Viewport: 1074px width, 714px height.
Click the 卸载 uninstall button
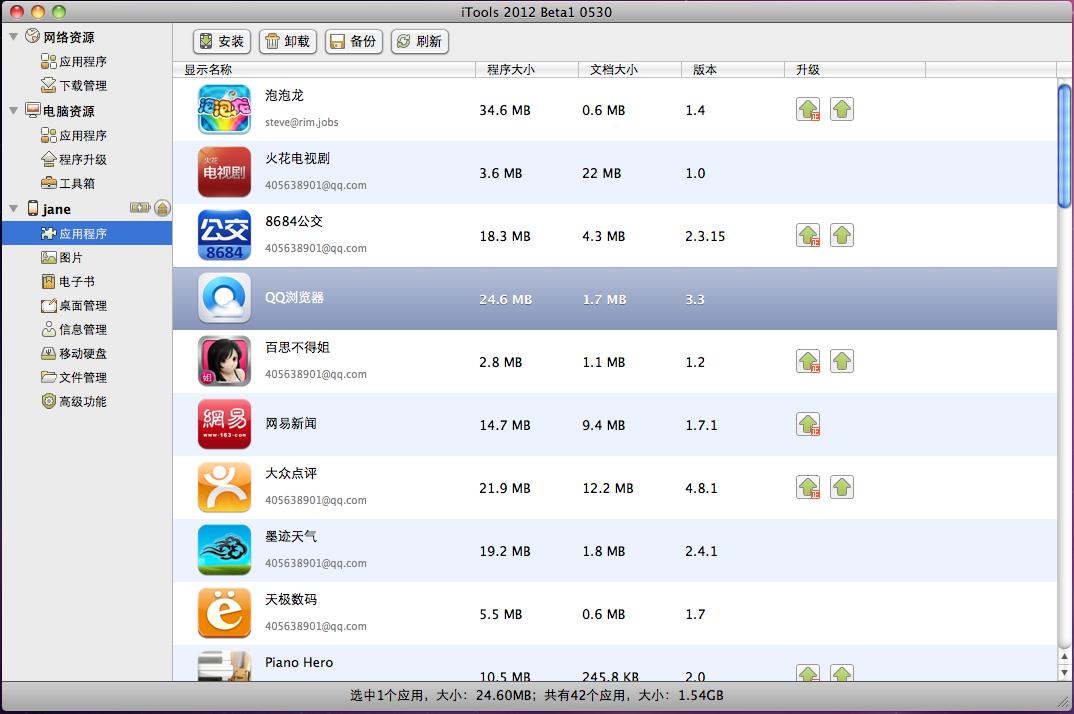[x=287, y=41]
